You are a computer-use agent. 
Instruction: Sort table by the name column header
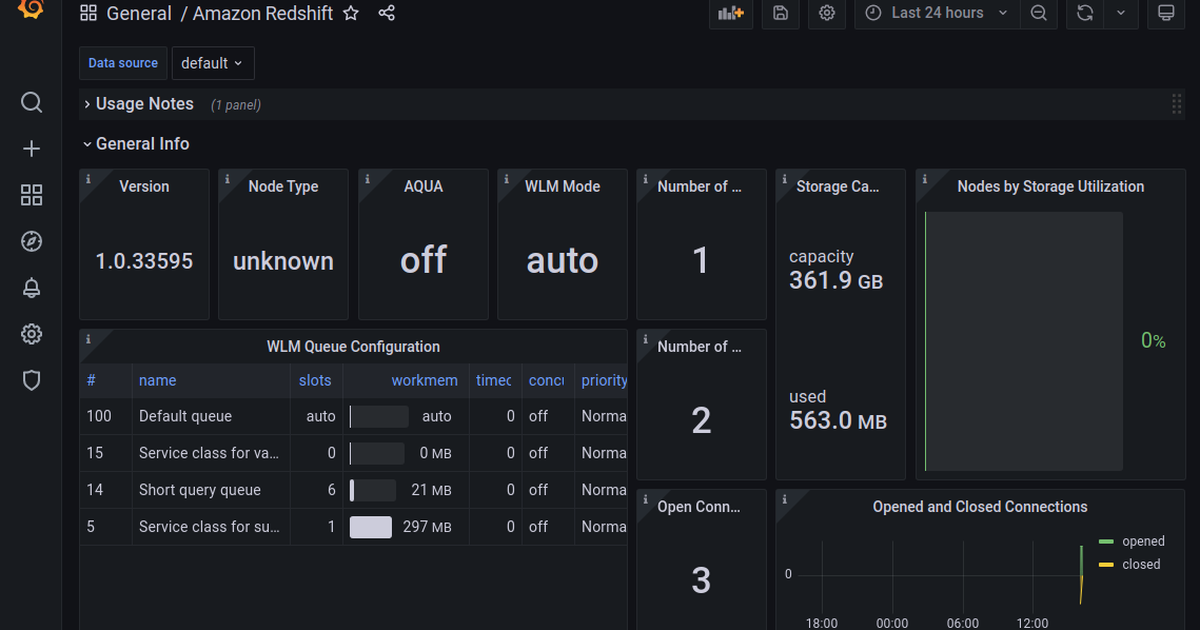click(157, 380)
